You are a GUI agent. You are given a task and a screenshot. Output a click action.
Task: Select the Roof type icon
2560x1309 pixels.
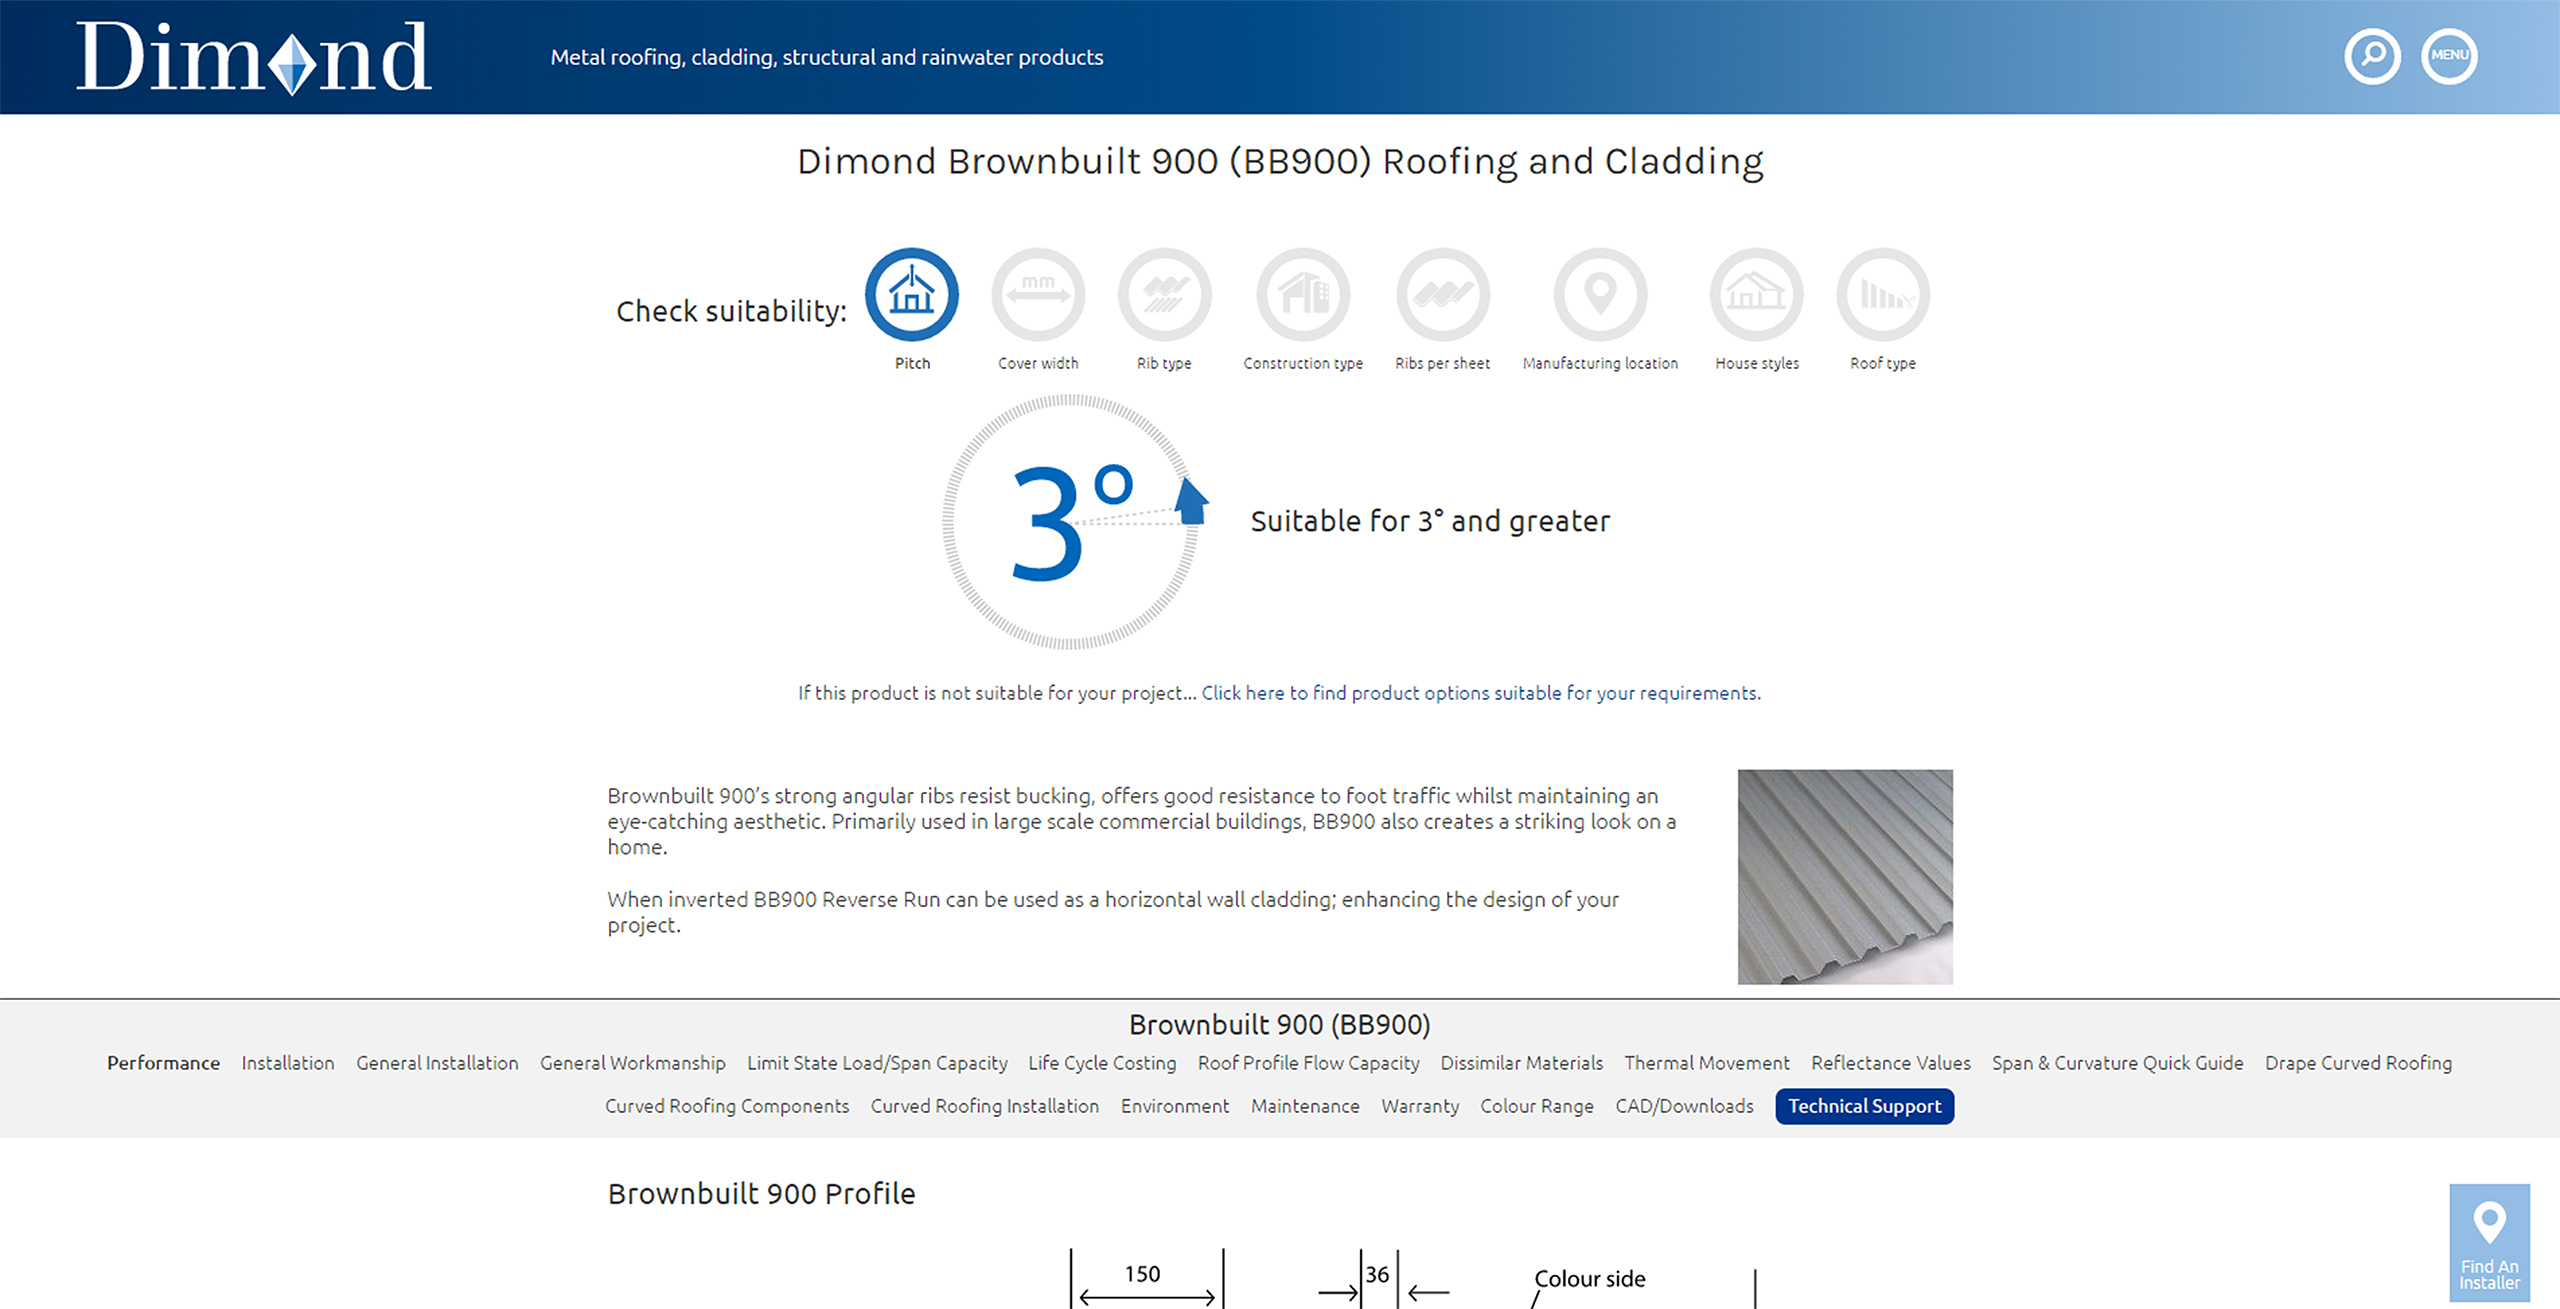[1883, 295]
